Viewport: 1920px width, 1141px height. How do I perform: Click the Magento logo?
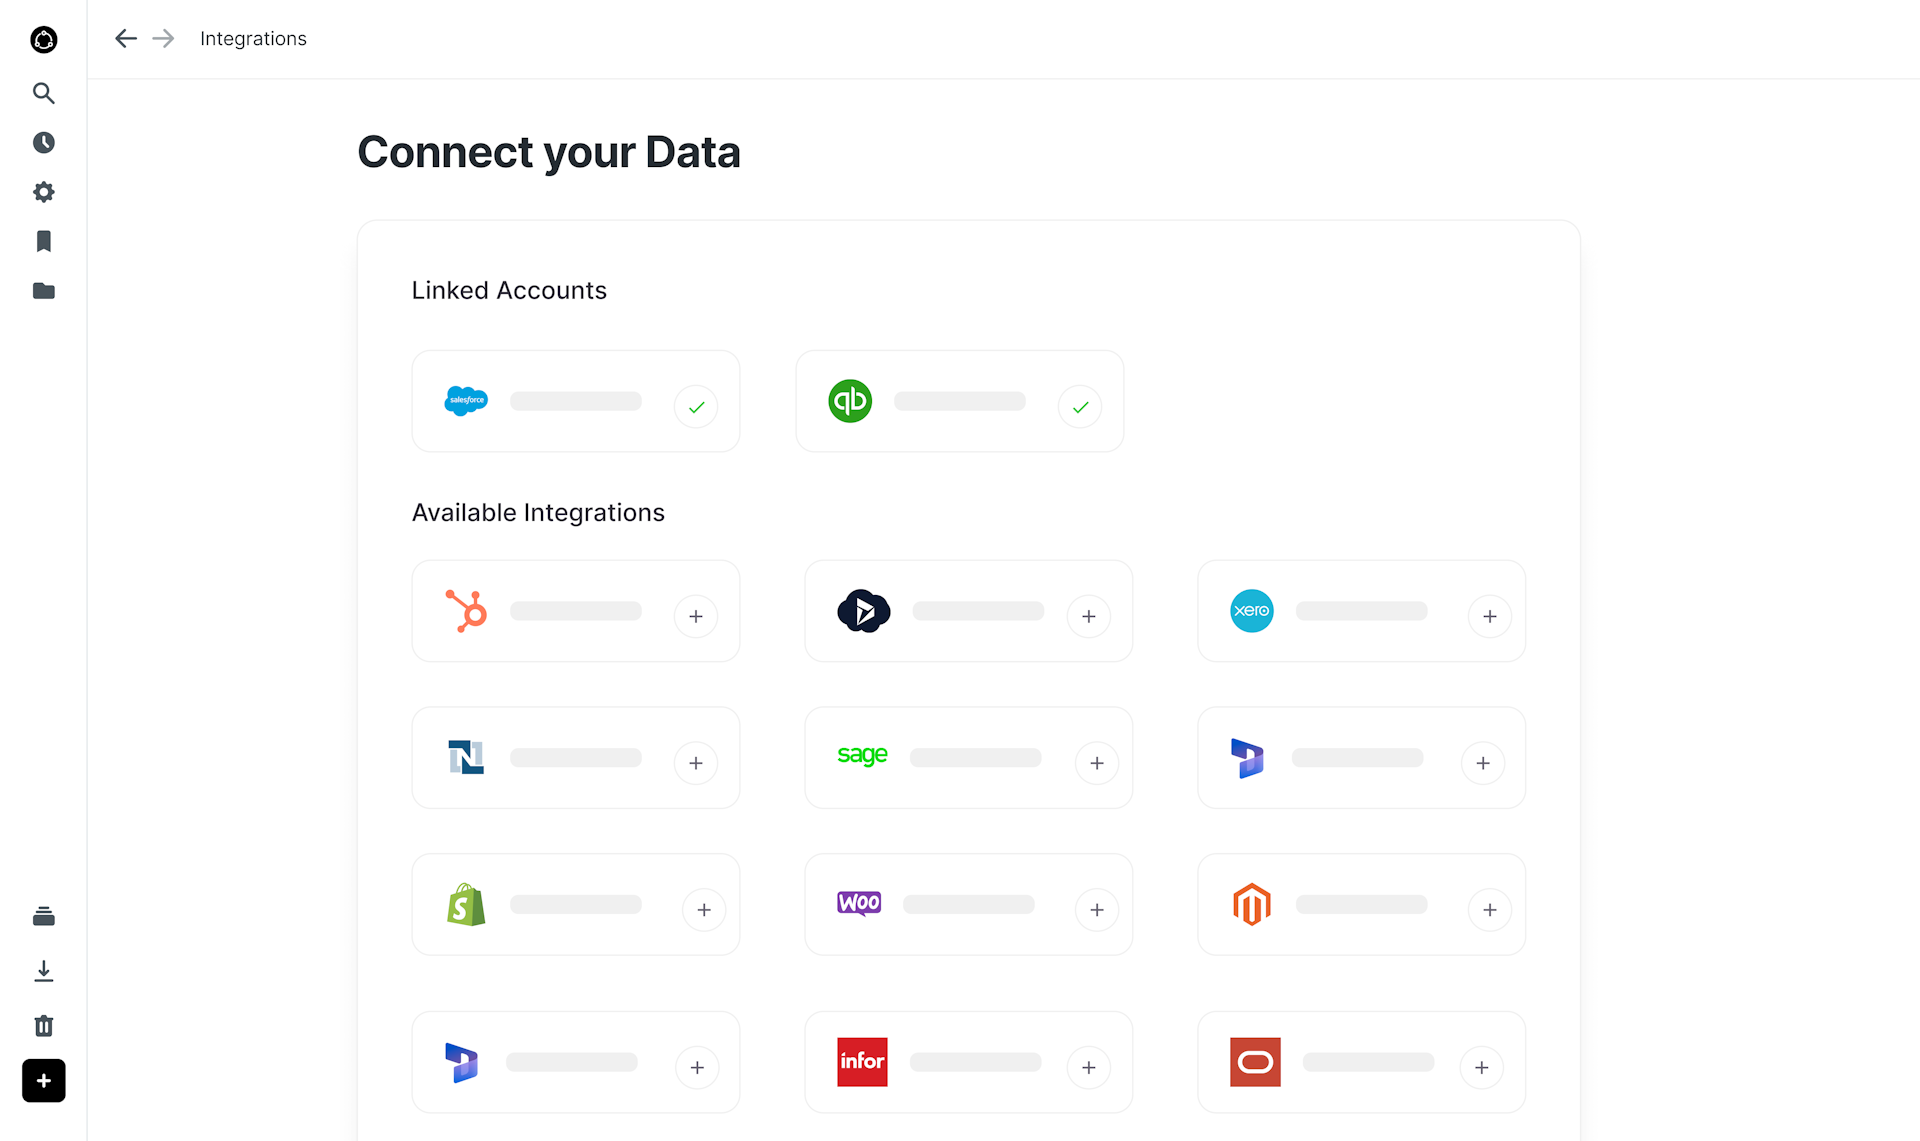[1252, 904]
